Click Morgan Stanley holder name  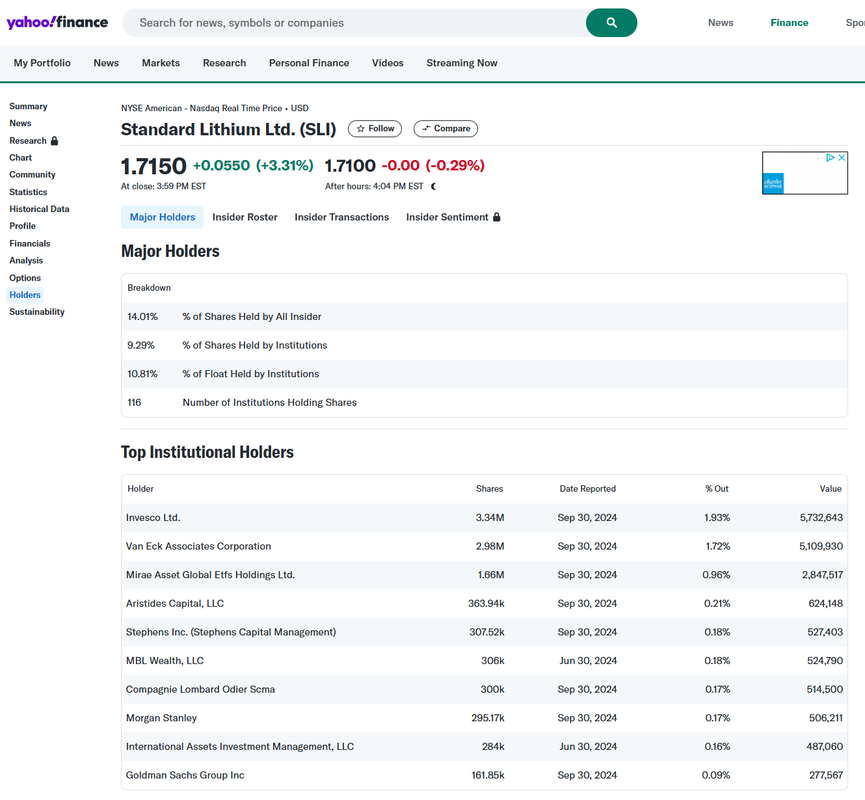click(x=161, y=718)
